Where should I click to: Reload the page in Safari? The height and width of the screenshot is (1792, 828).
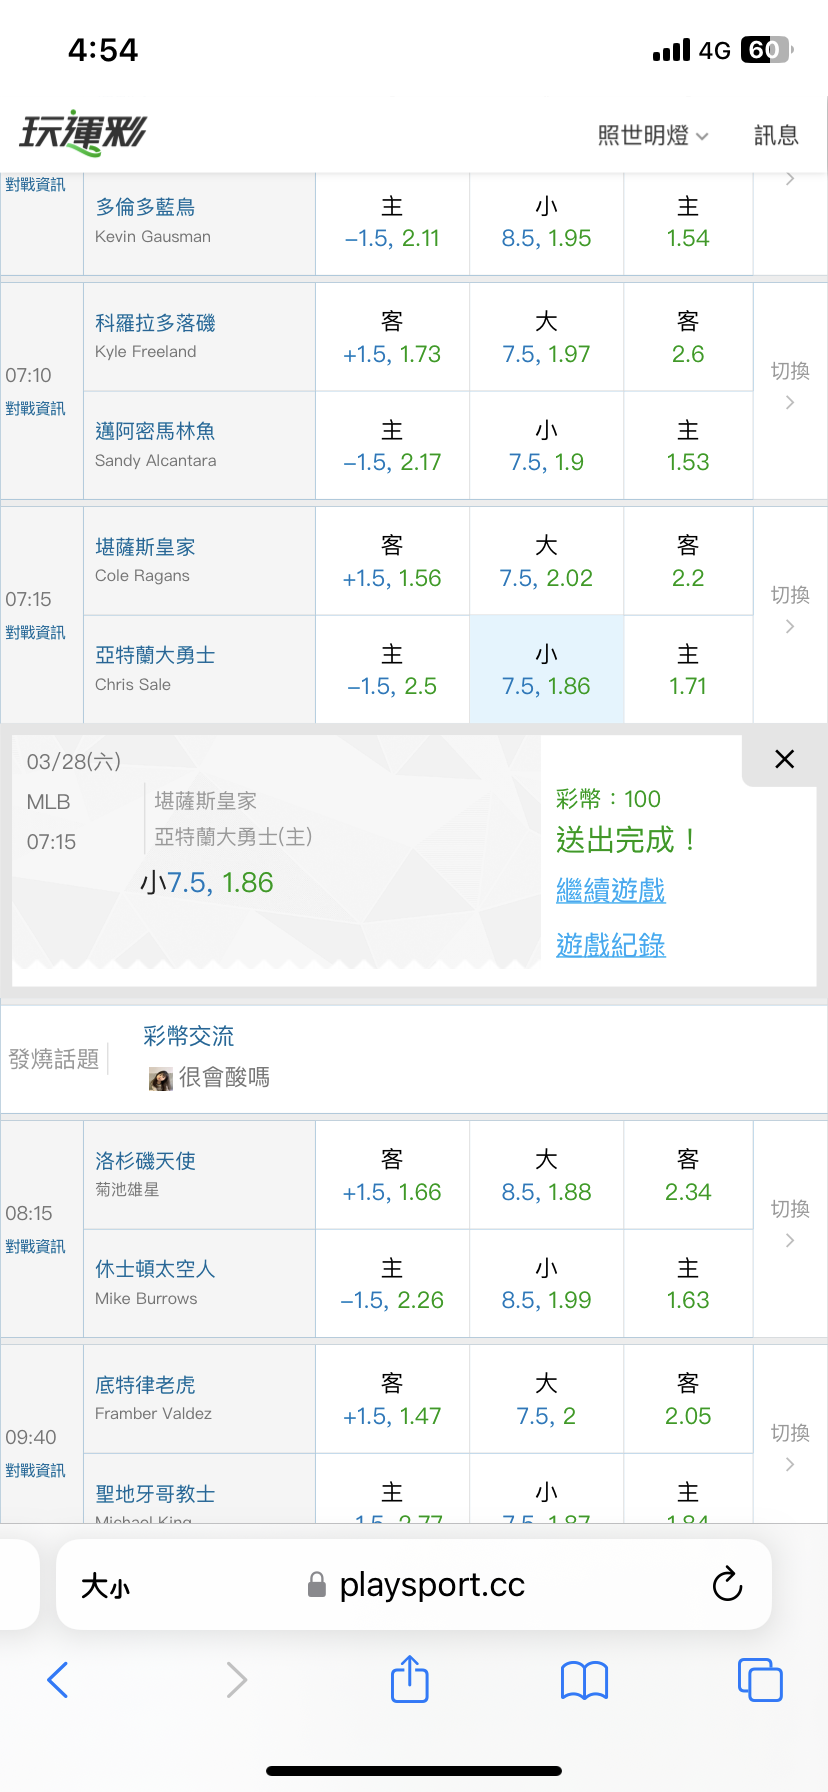(727, 1584)
